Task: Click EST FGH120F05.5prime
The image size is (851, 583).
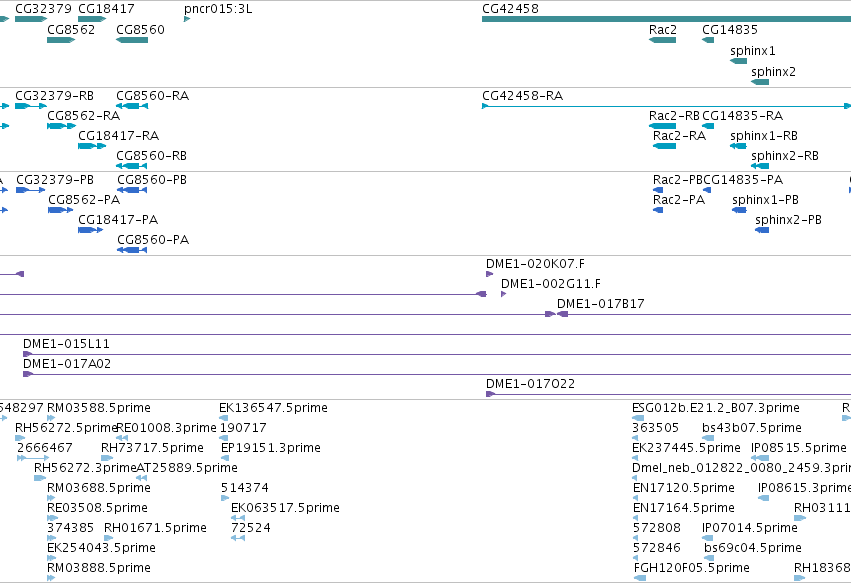Action: pos(640,578)
